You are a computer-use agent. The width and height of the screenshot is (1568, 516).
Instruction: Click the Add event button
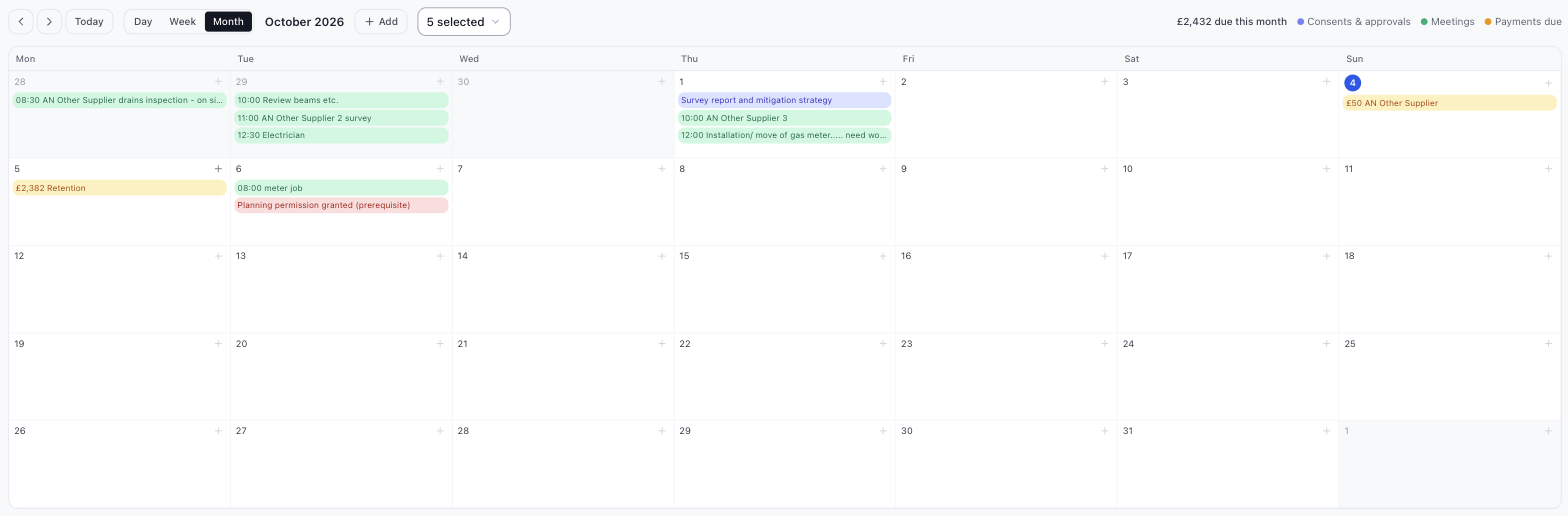point(381,21)
